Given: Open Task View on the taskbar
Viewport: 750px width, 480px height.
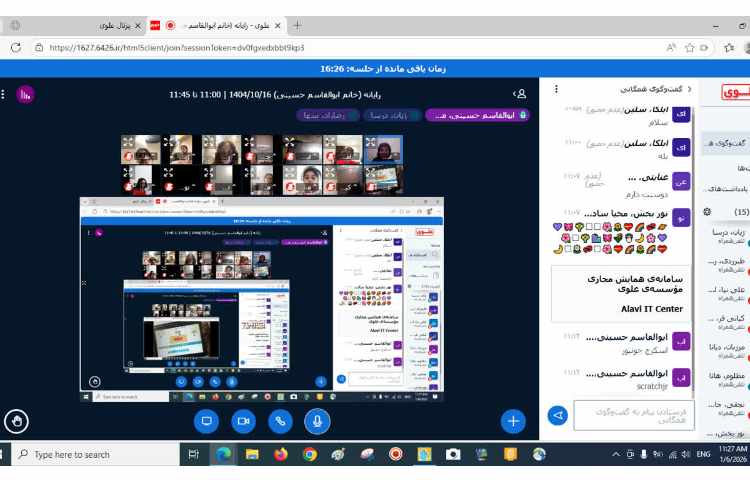Looking at the screenshot, I should 194,454.
